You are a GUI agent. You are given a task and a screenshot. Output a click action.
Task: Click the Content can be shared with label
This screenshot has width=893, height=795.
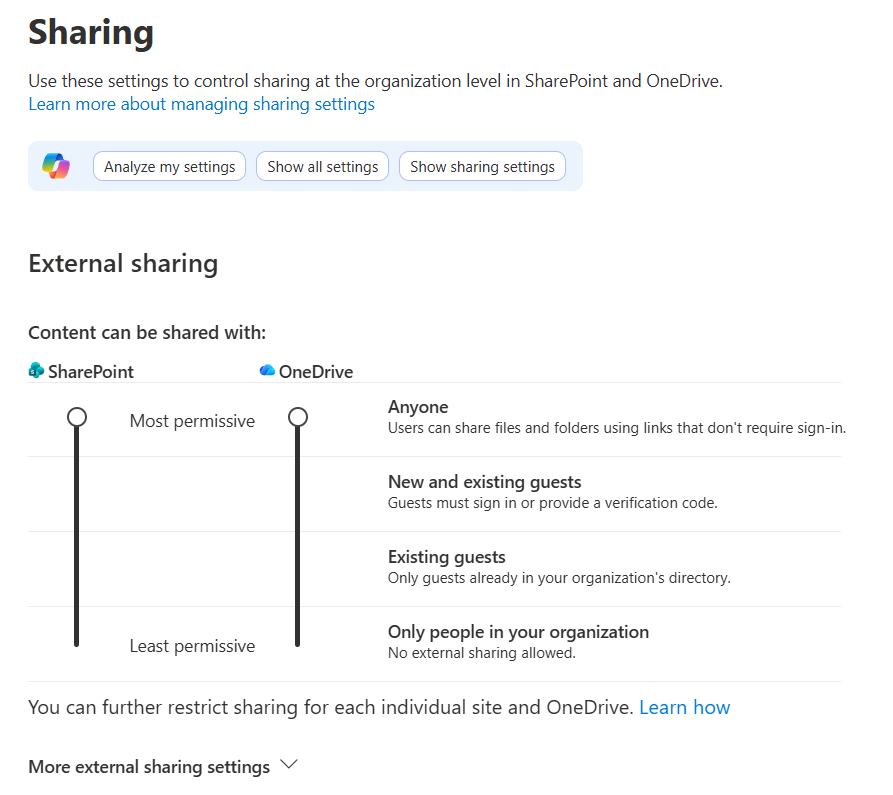point(147,333)
